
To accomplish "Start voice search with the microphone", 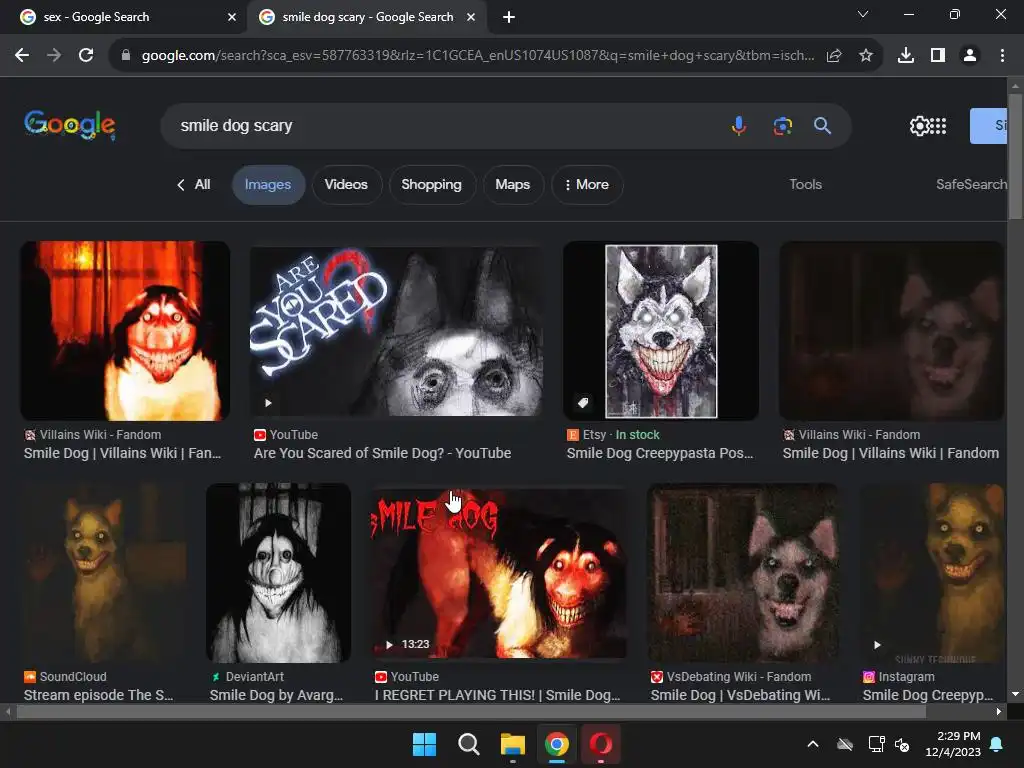I will pos(739,125).
